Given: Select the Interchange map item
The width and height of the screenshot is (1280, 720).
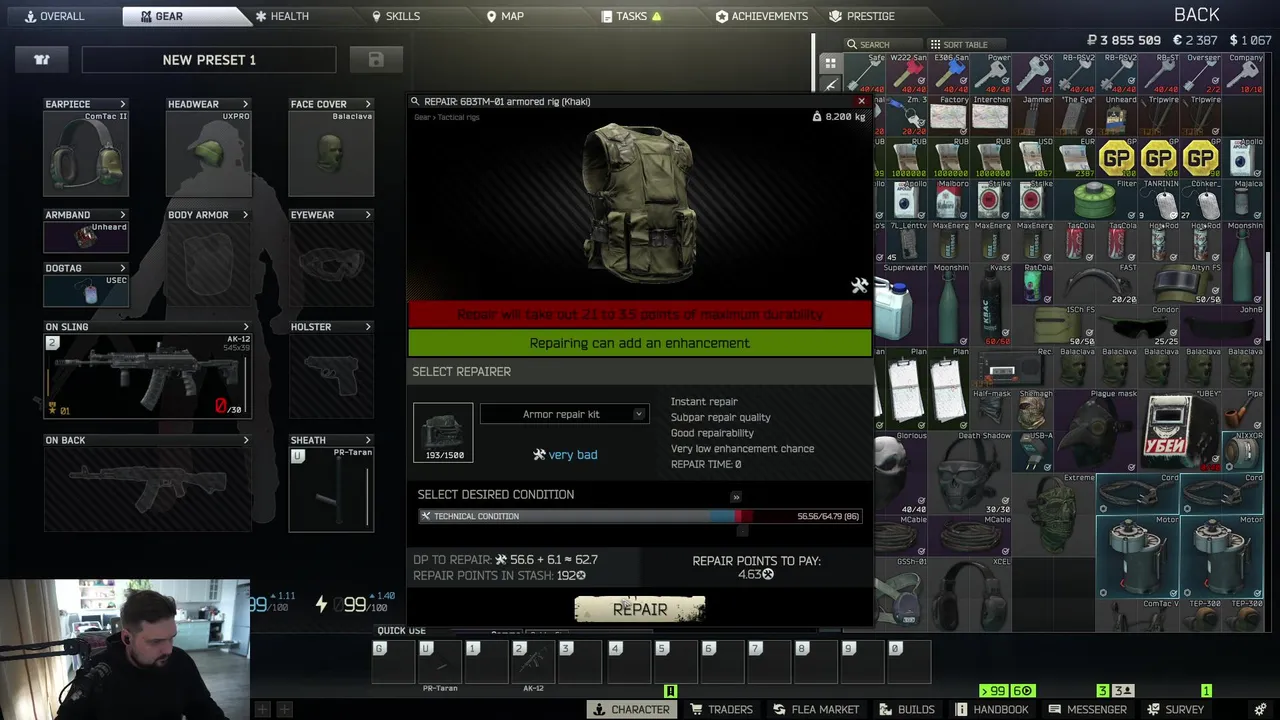Looking at the screenshot, I should point(992,115).
